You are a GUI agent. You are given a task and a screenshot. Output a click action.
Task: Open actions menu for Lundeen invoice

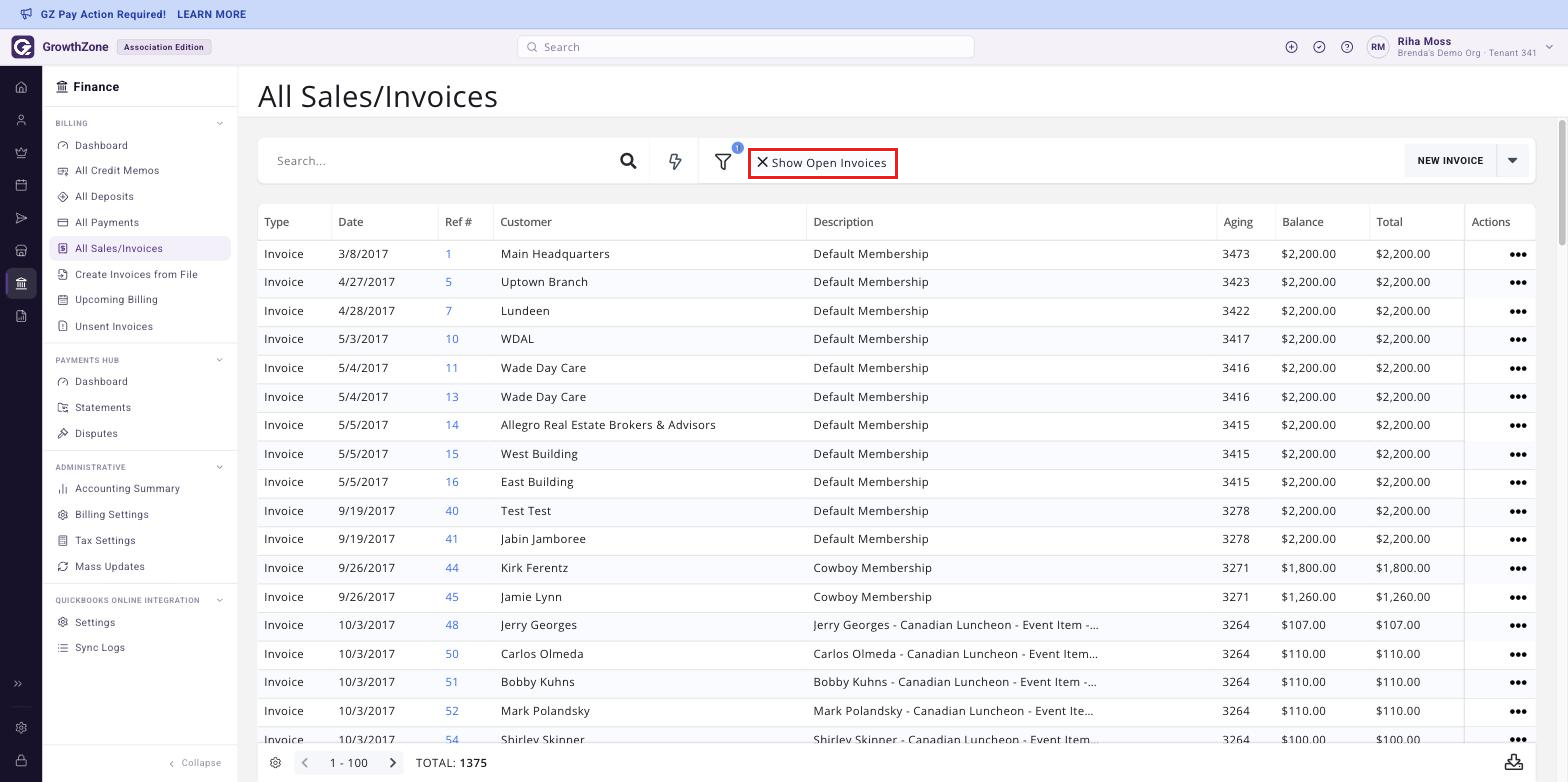pyautogui.click(x=1517, y=311)
